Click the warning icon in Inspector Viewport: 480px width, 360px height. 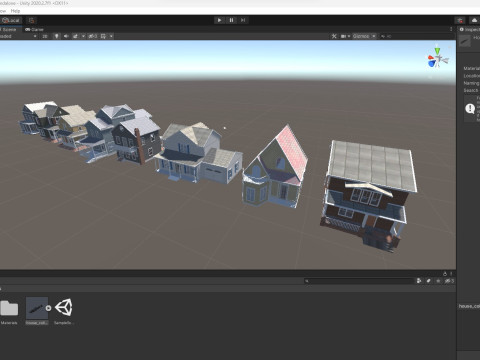470,108
